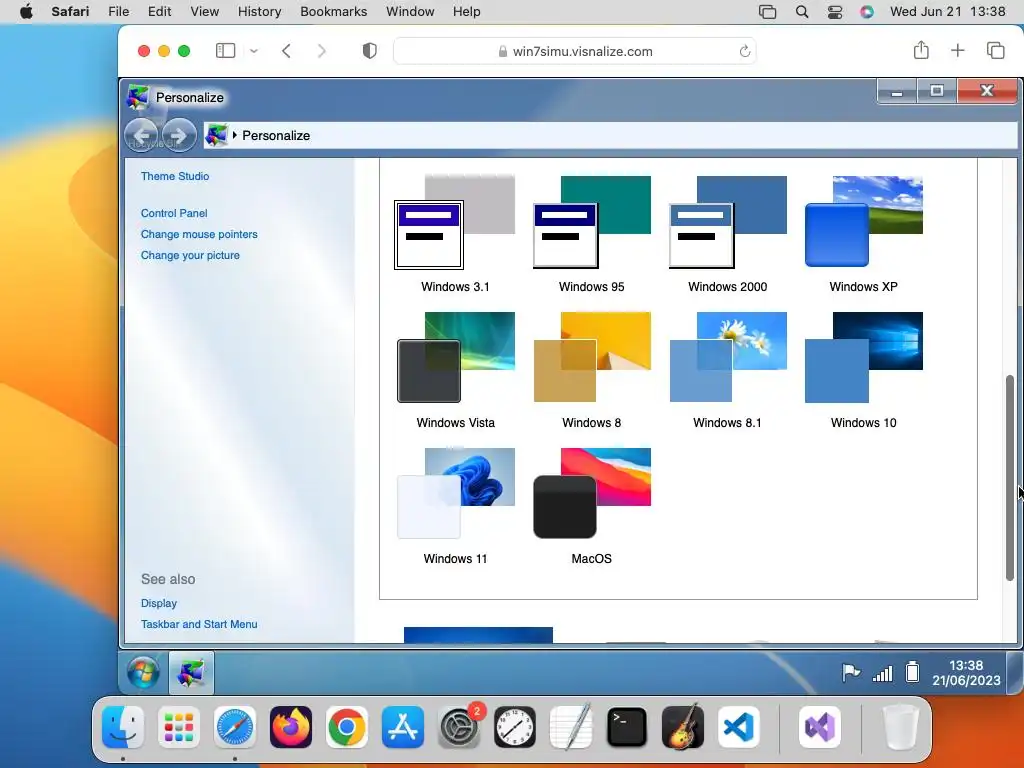Click the win7simu.visnalize.com address field

coord(575,51)
